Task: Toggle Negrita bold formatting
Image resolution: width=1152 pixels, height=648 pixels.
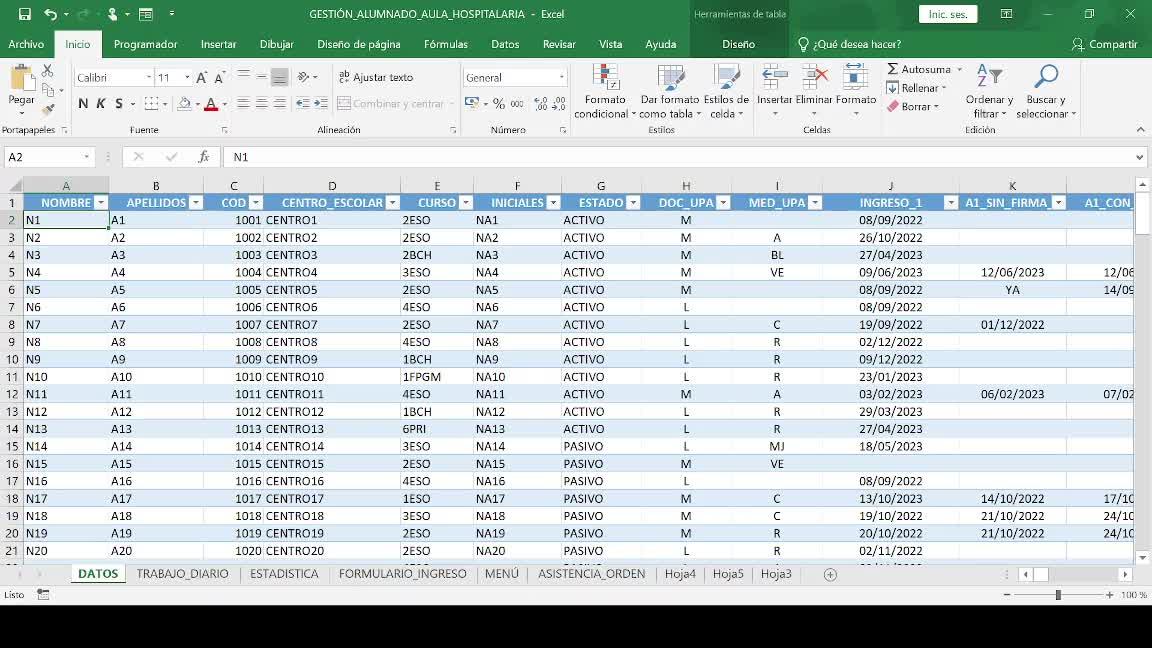Action: point(83,104)
